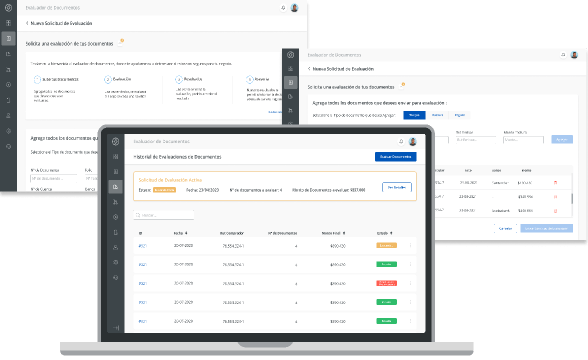Open the user profile icon in laptop sidebar

tap(116, 248)
